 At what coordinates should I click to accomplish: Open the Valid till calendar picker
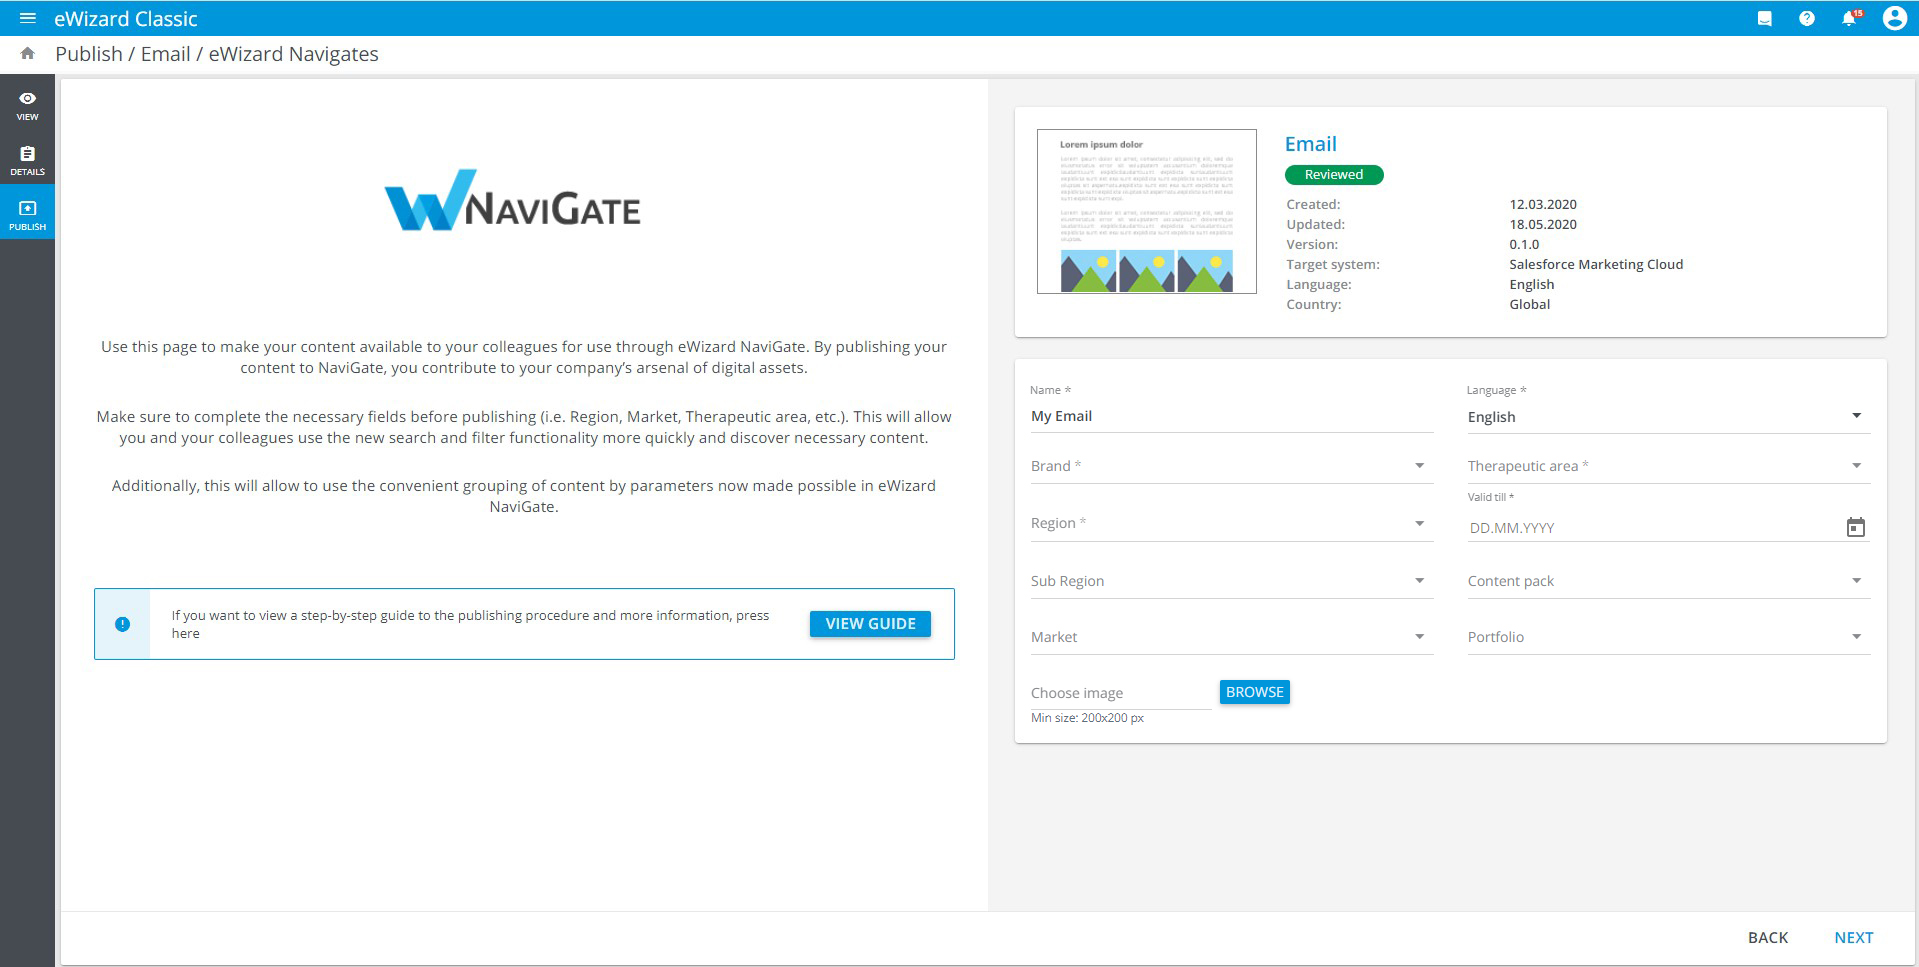click(x=1855, y=527)
